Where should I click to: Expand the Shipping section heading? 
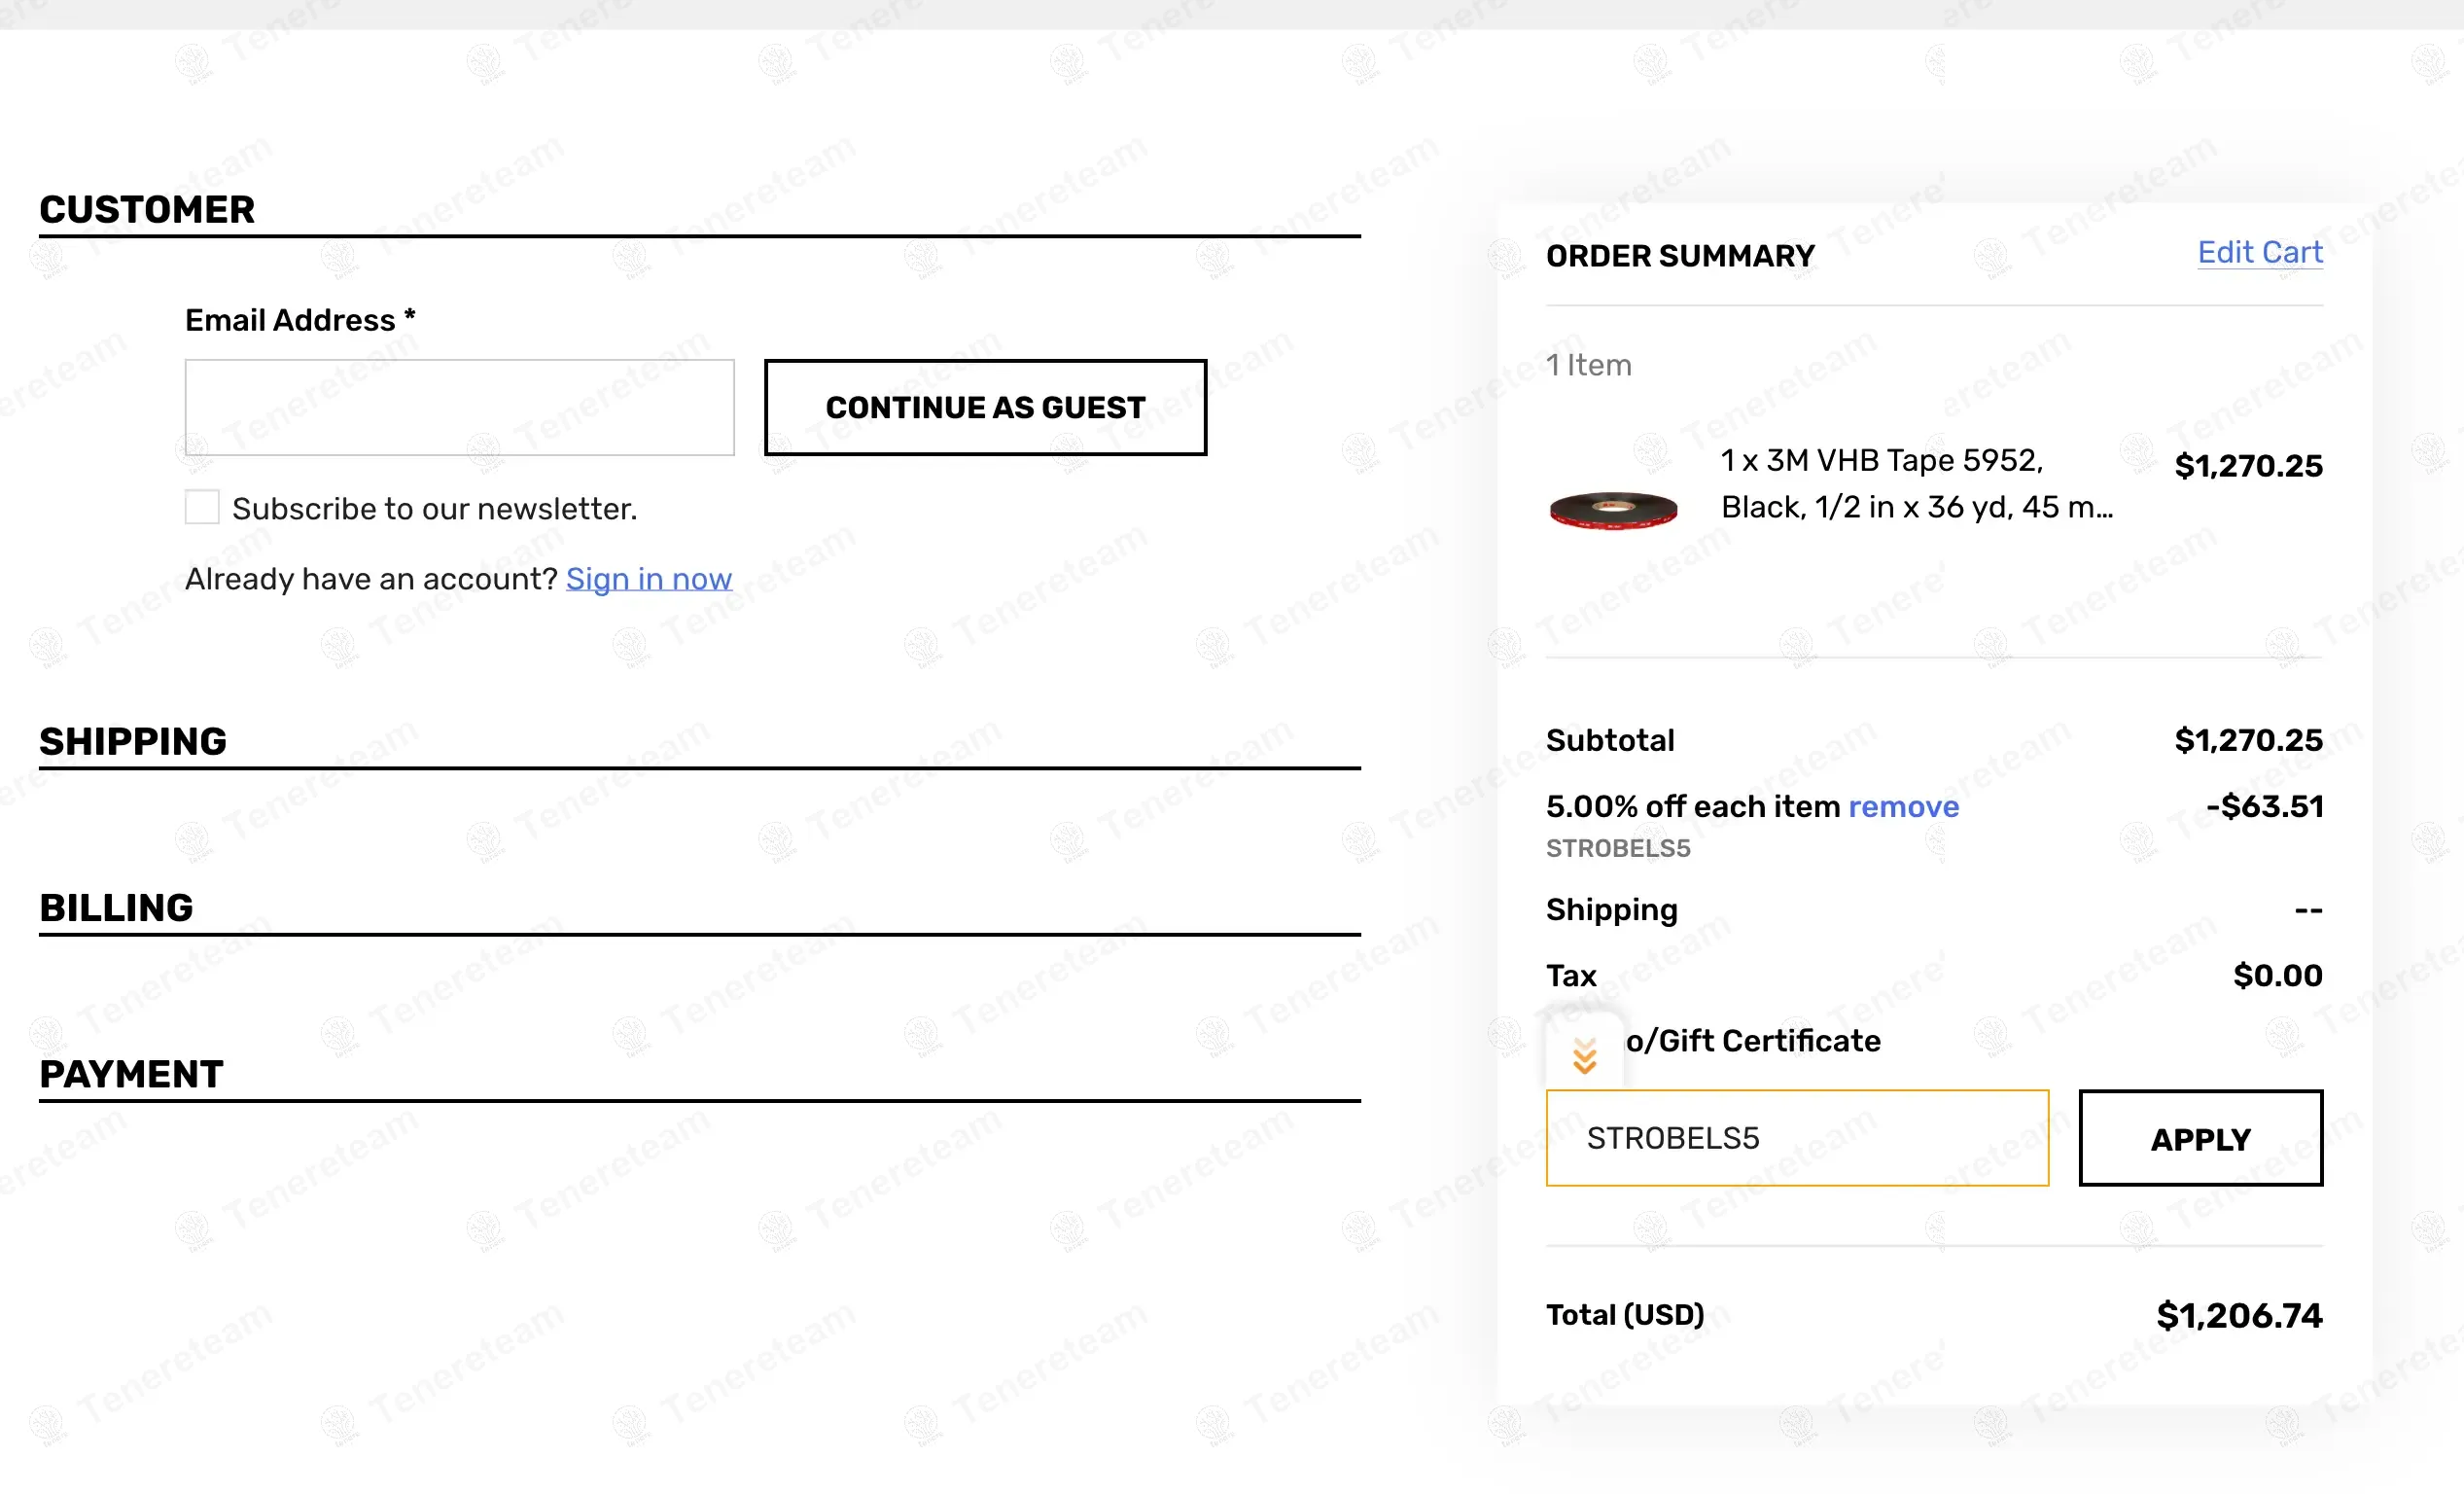click(133, 741)
